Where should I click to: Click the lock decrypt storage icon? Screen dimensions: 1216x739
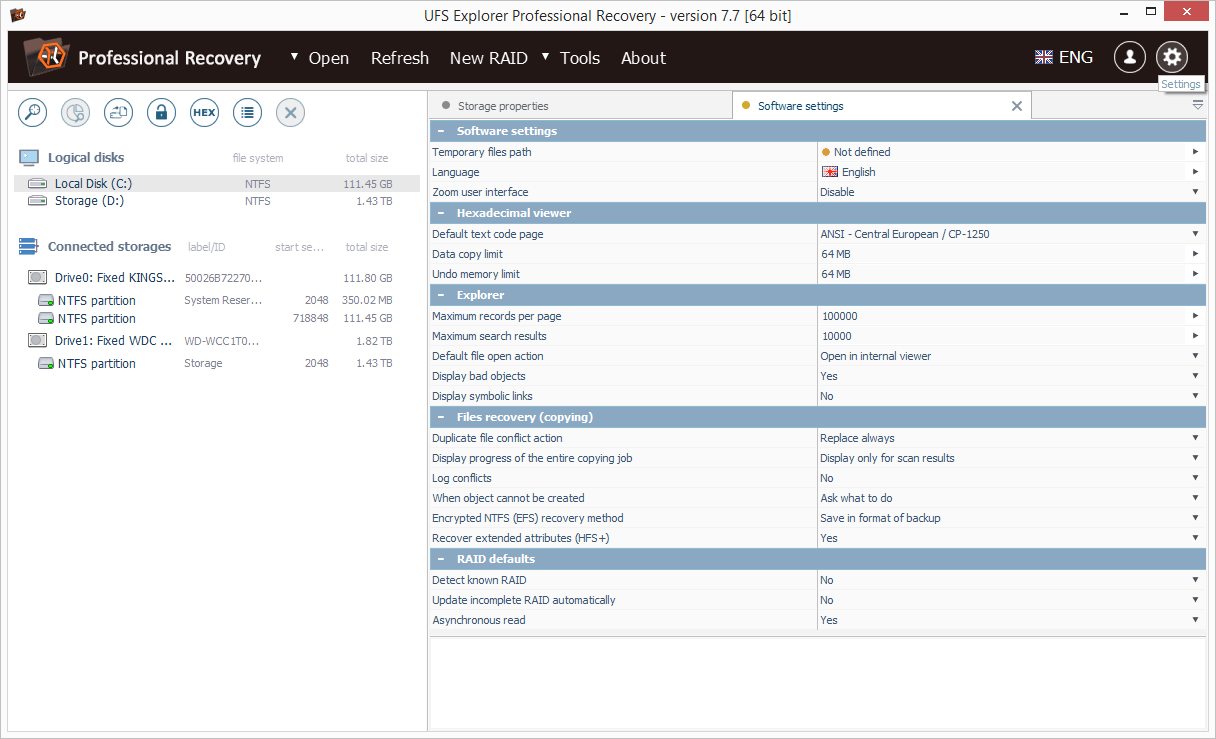pos(162,113)
